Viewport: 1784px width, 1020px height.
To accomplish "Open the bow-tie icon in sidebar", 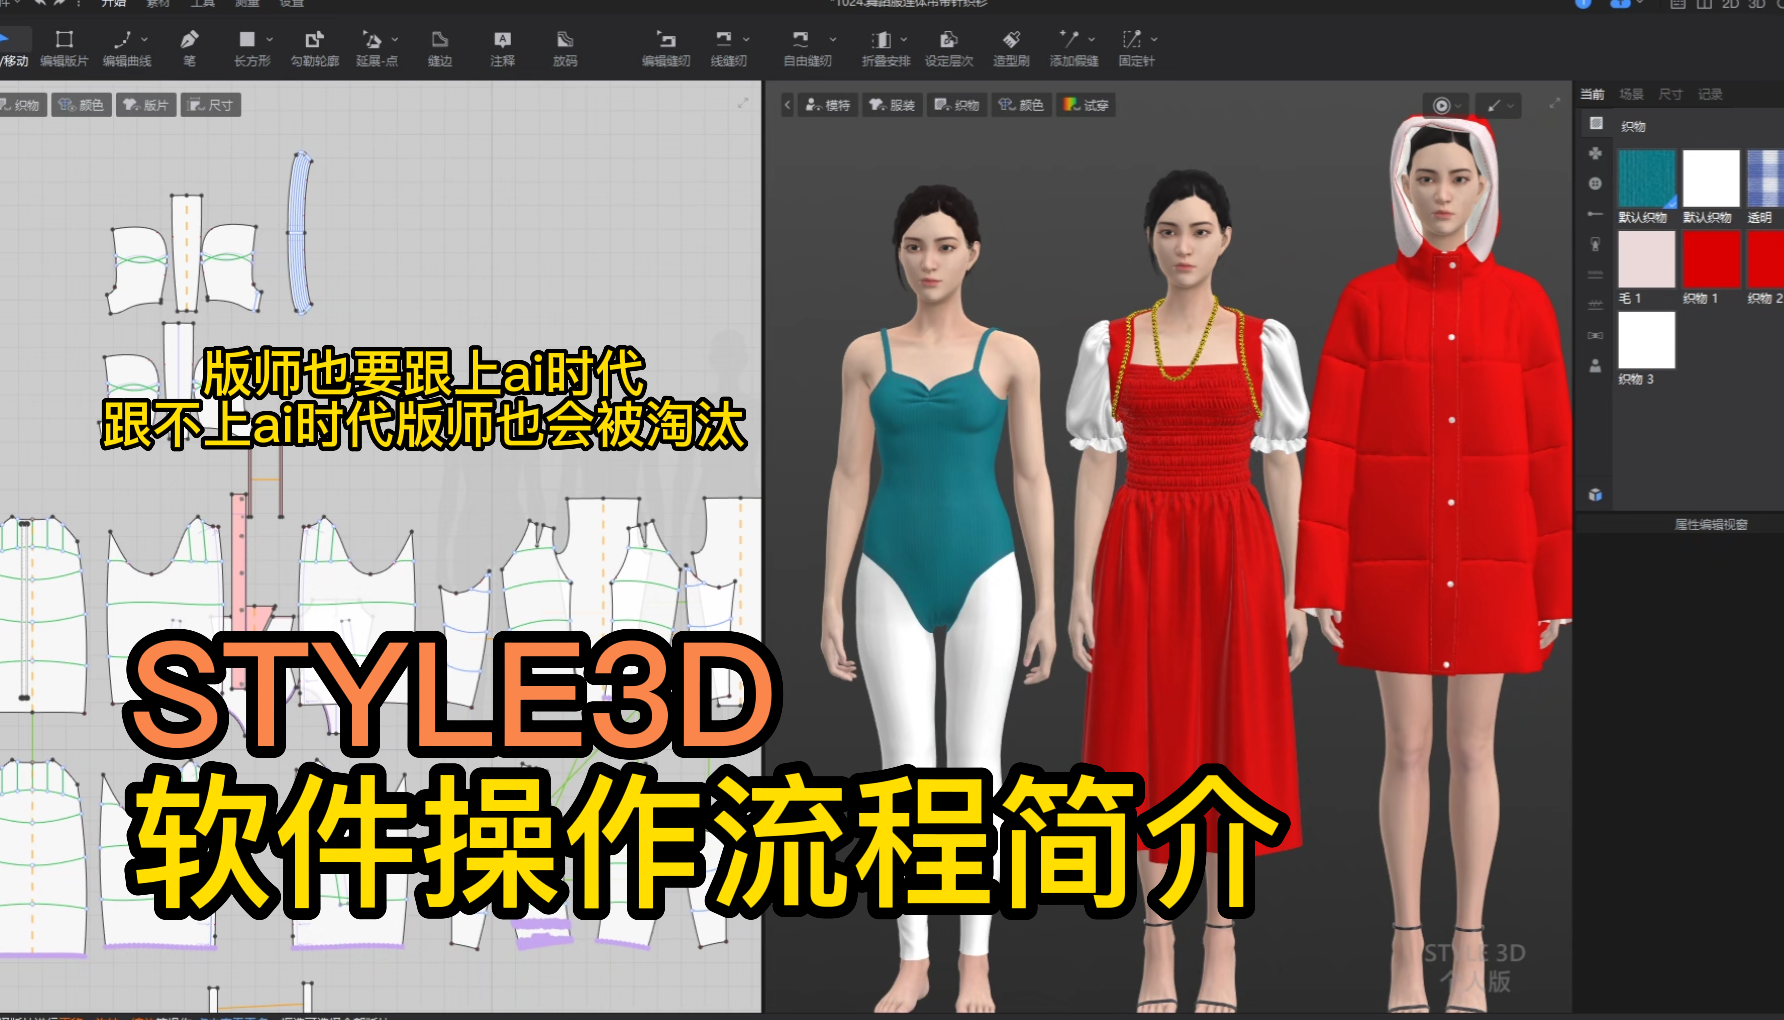I will coord(1596,335).
